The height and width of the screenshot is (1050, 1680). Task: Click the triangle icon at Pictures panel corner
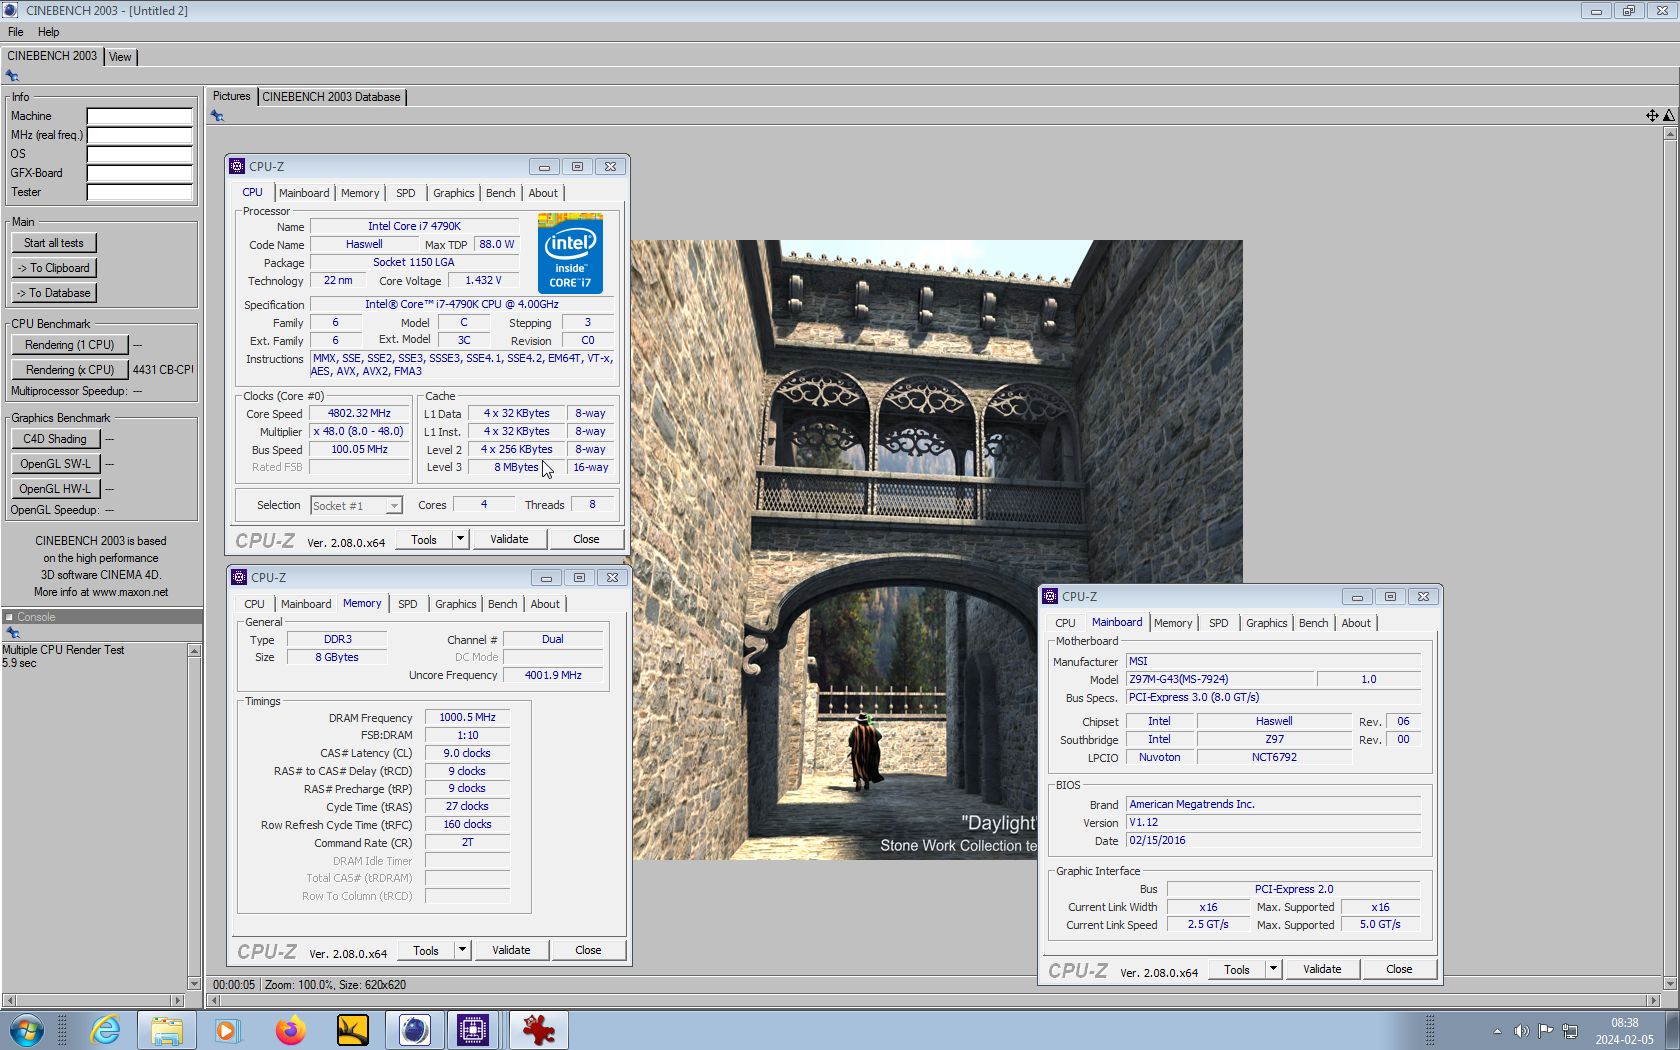point(1668,116)
